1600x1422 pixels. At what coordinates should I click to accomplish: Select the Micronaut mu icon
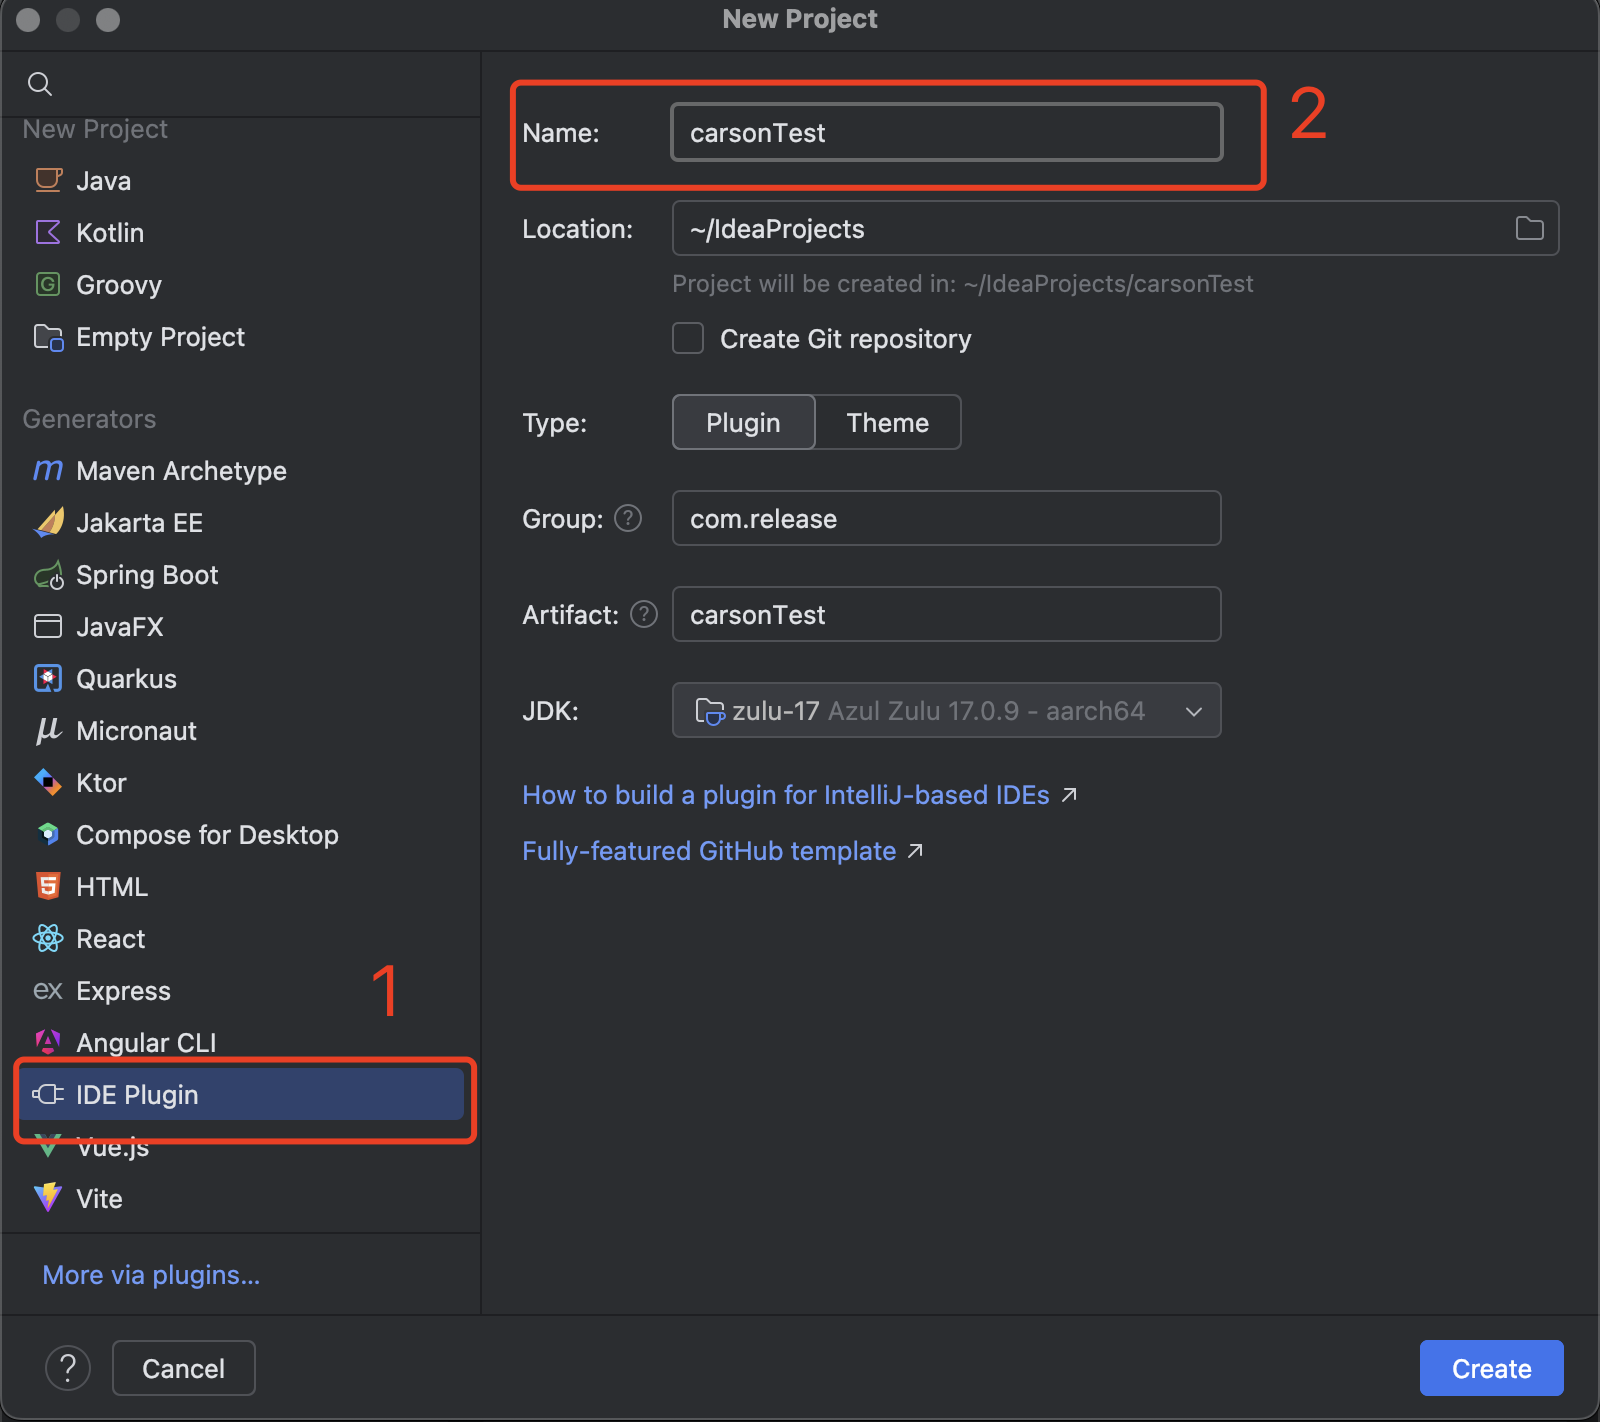pos(48,731)
